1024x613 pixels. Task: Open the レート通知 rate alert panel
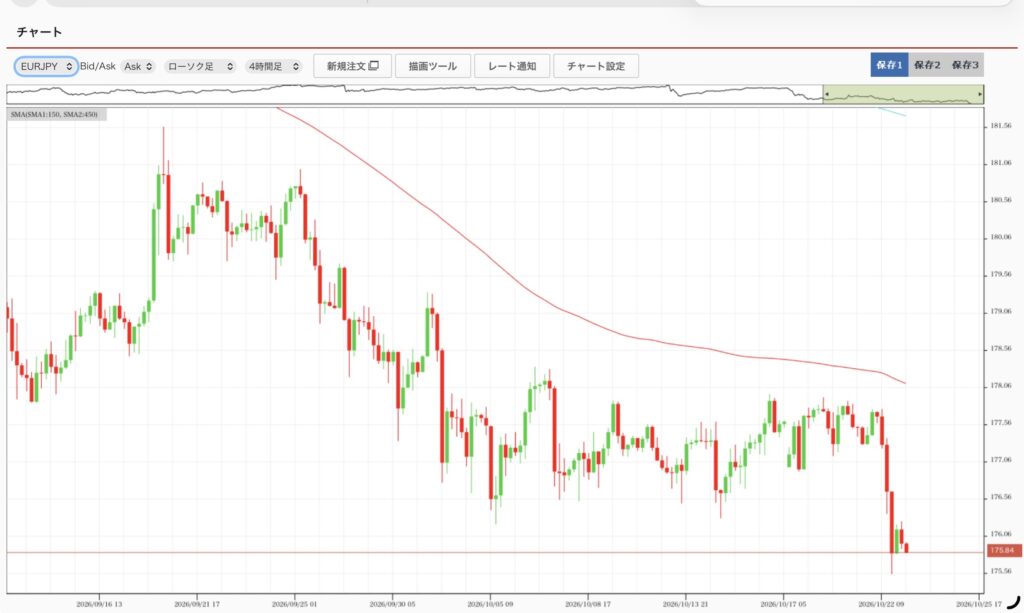[512, 66]
